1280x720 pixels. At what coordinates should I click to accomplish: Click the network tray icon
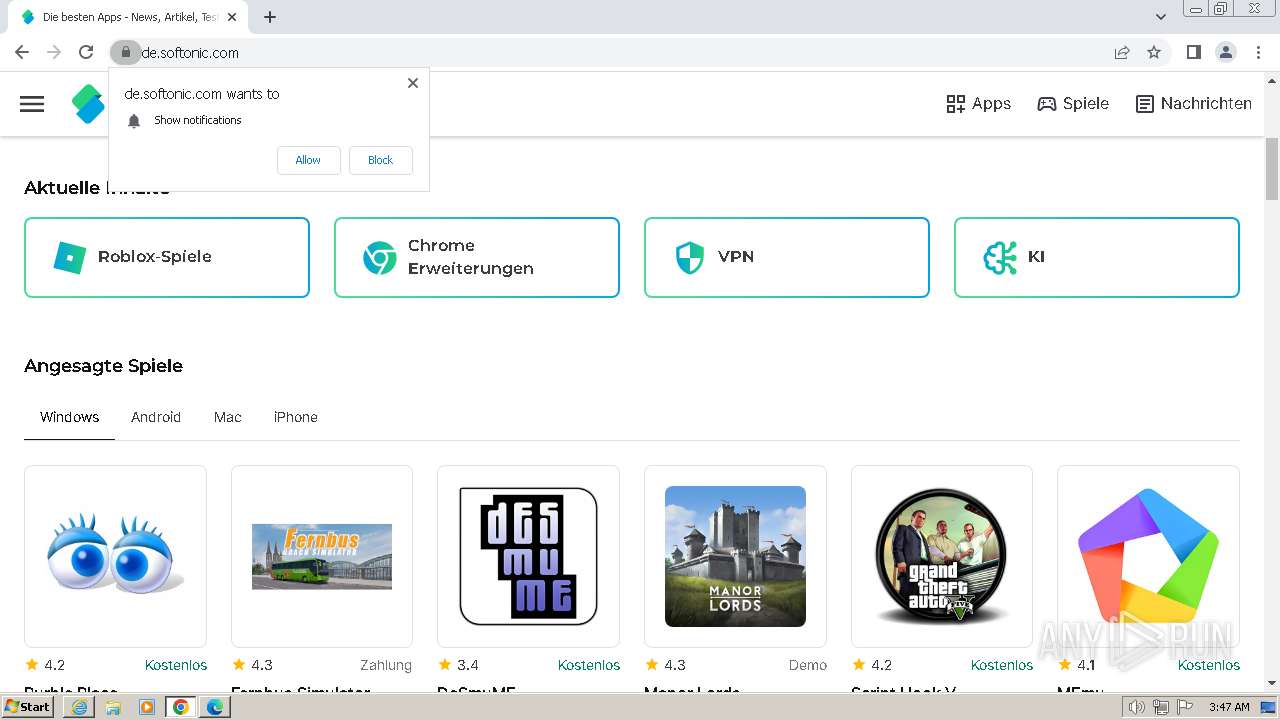pos(1161,707)
